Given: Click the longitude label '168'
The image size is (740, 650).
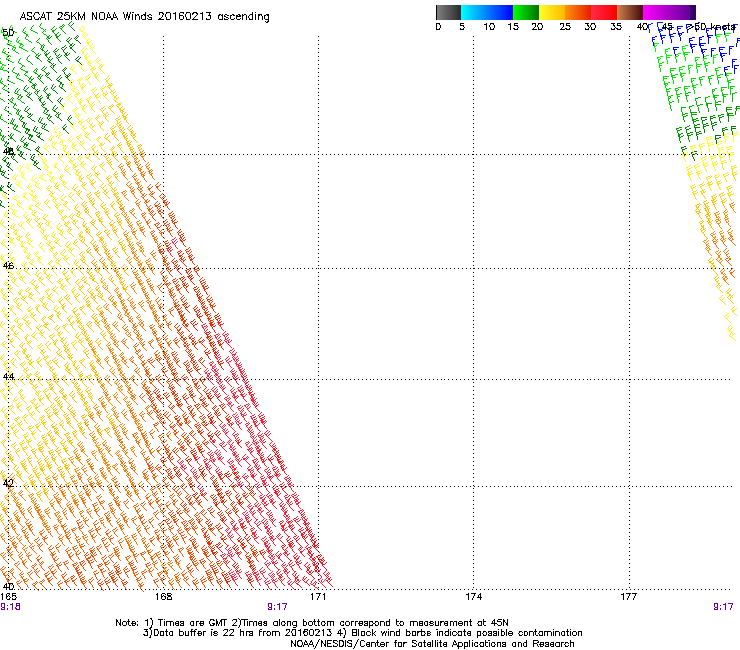Looking at the screenshot, I should (x=163, y=597).
